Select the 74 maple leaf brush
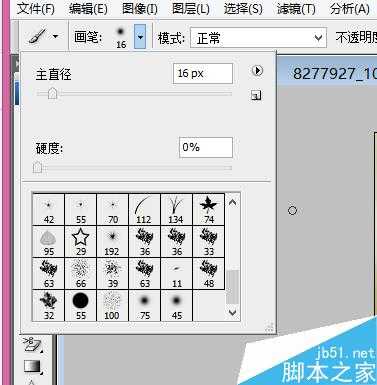Screen dimensions: 377x385 [x=209, y=210]
